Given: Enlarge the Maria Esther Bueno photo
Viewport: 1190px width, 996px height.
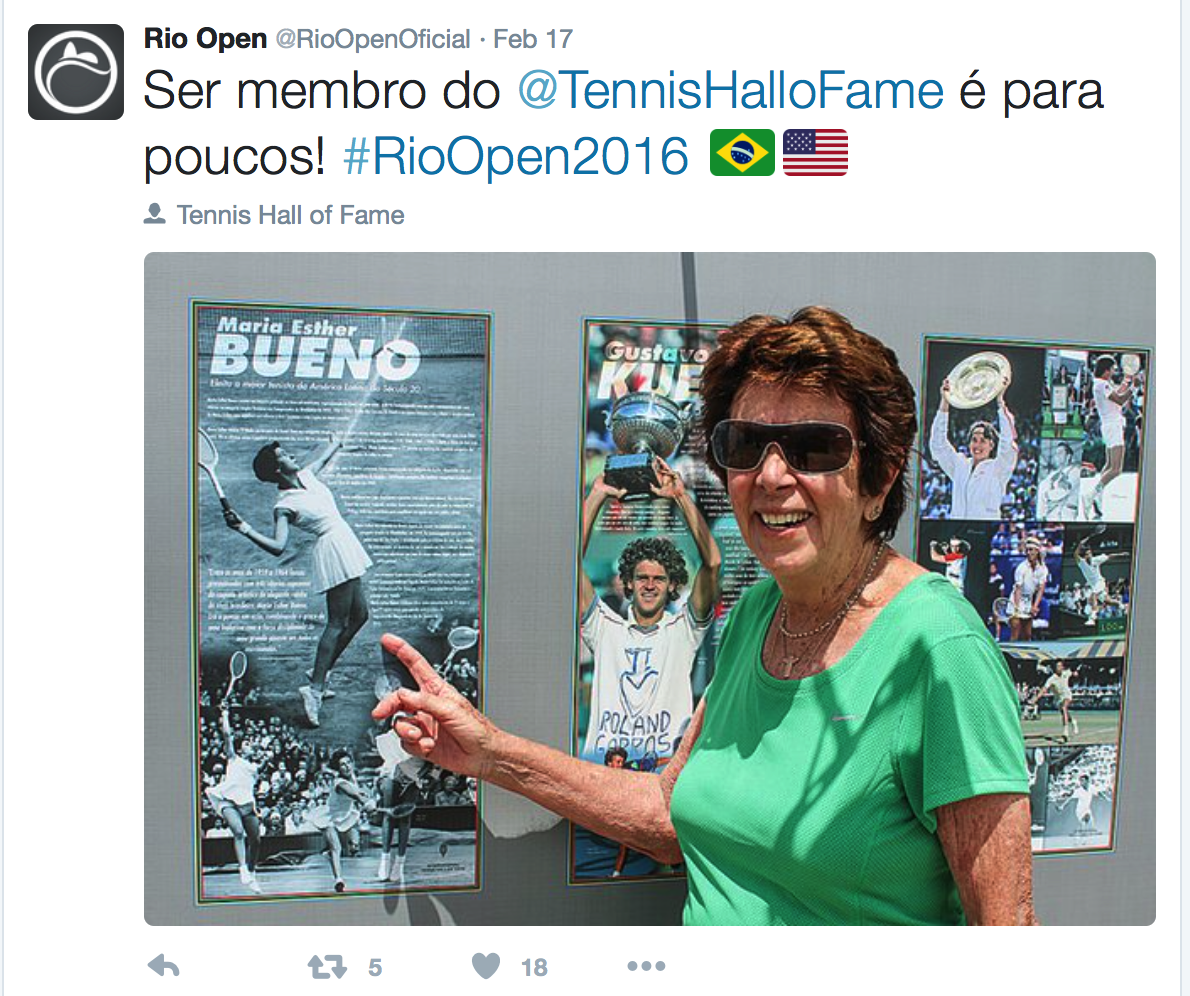Looking at the screenshot, I should (x=650, y=588).
